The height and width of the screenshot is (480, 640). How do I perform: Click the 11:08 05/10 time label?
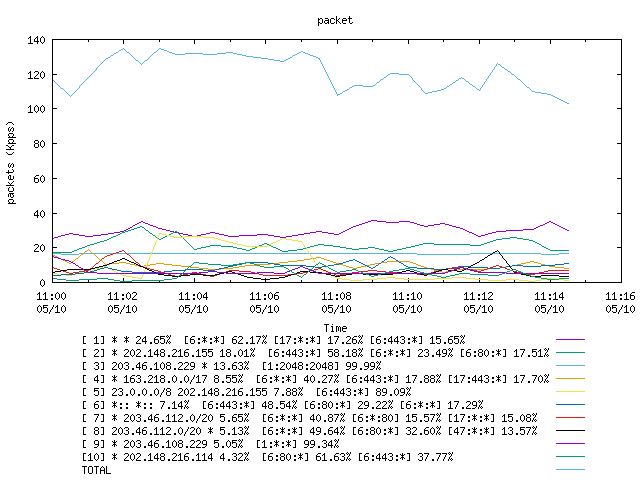point(336,302)
